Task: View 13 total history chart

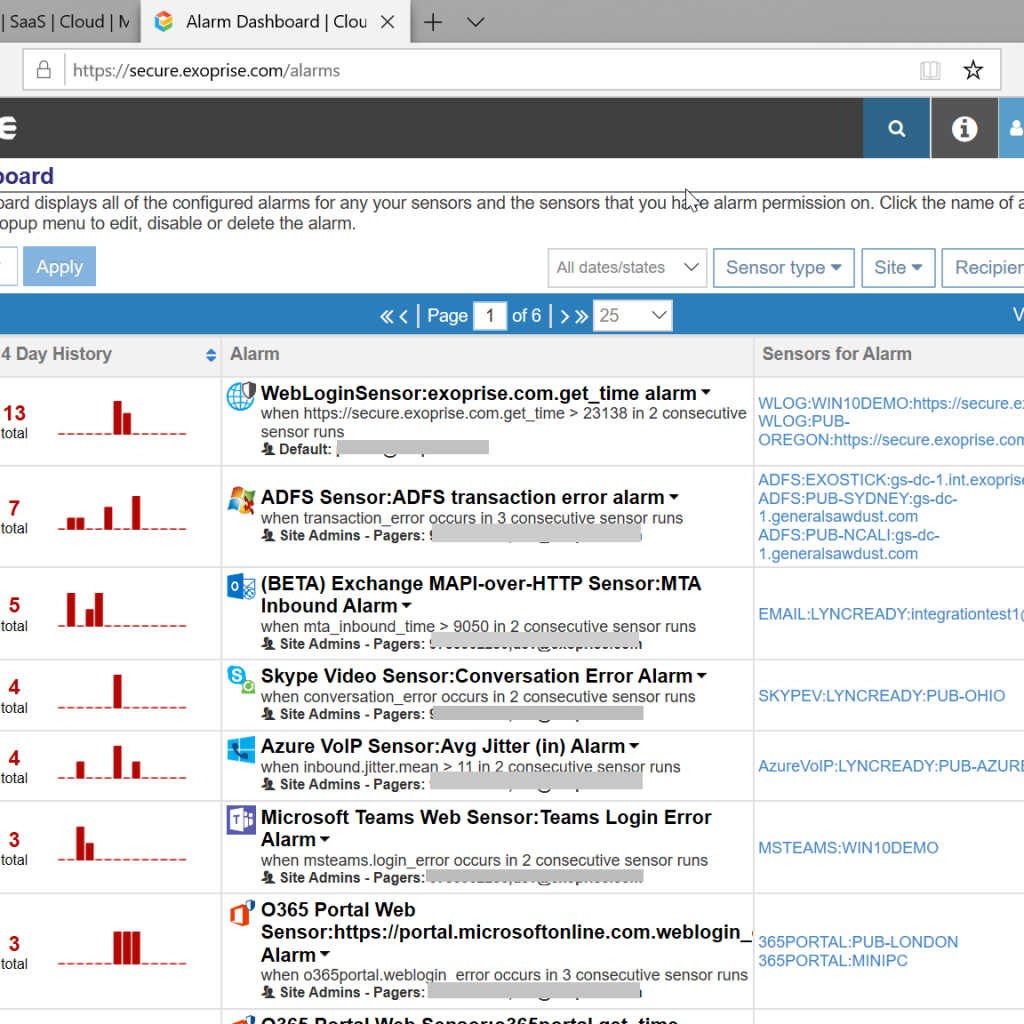Action: 121,418
